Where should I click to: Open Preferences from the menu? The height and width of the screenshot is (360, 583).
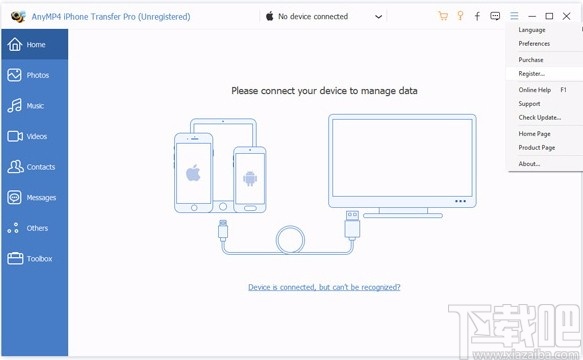pyautogui.click(x=534, y=44)
